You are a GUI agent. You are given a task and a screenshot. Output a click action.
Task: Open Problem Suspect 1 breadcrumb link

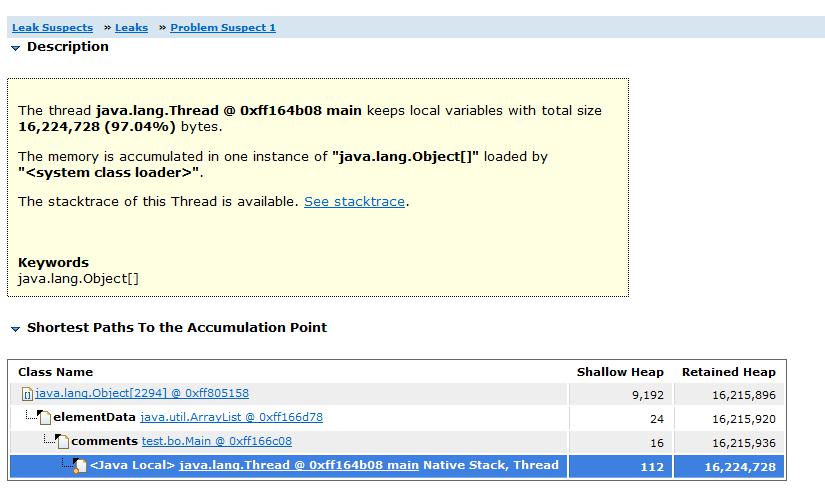tap(223, 28)
